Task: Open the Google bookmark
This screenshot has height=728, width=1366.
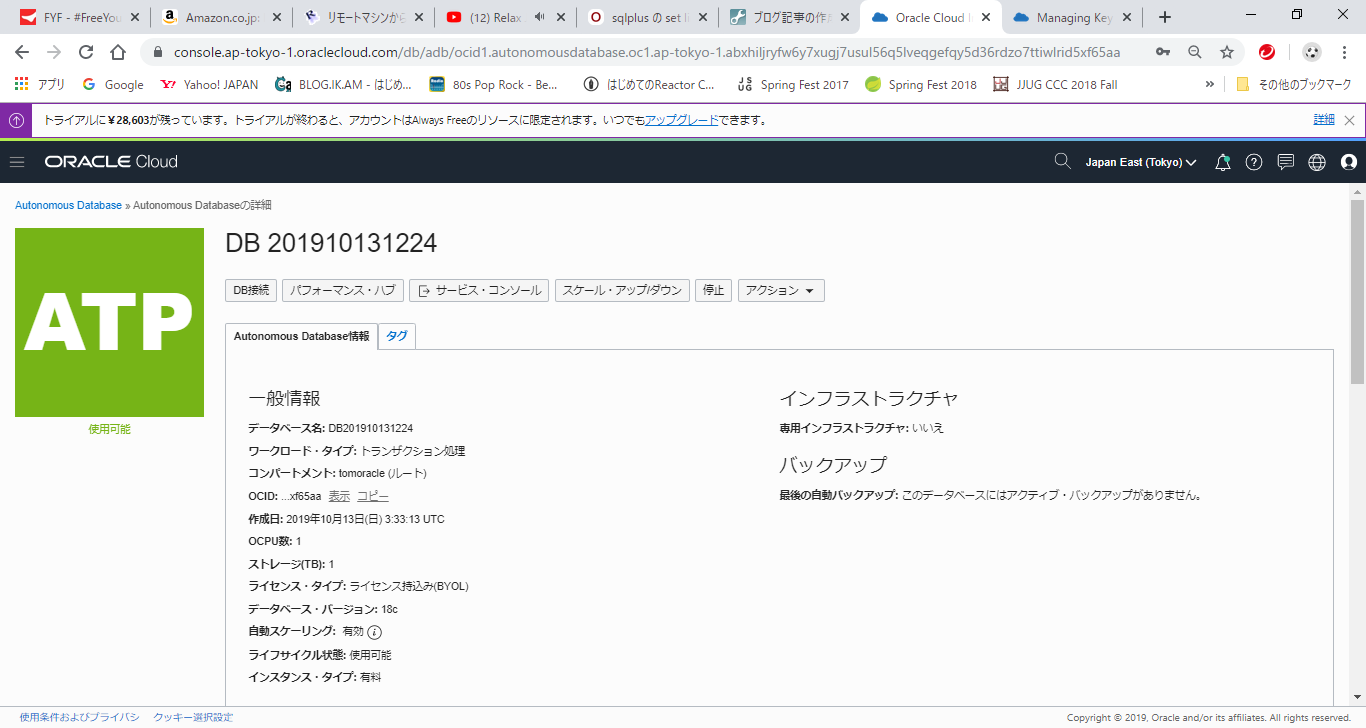Action: pyautogui.click(x=113, y=85)
